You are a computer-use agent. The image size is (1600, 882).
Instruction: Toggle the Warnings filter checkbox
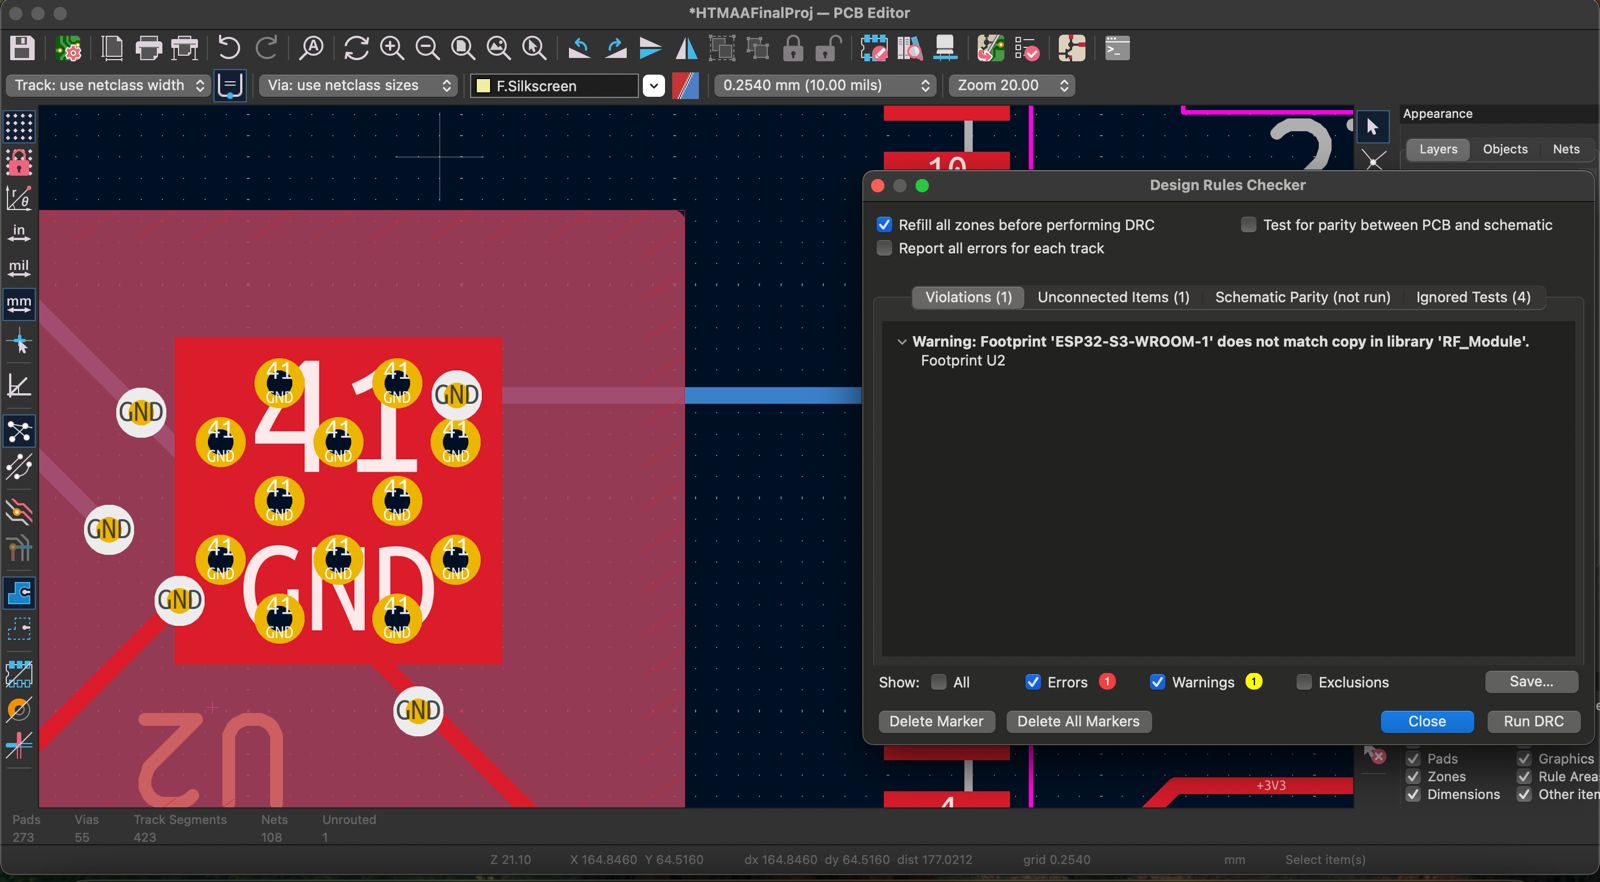click(x=1157, y=682)
